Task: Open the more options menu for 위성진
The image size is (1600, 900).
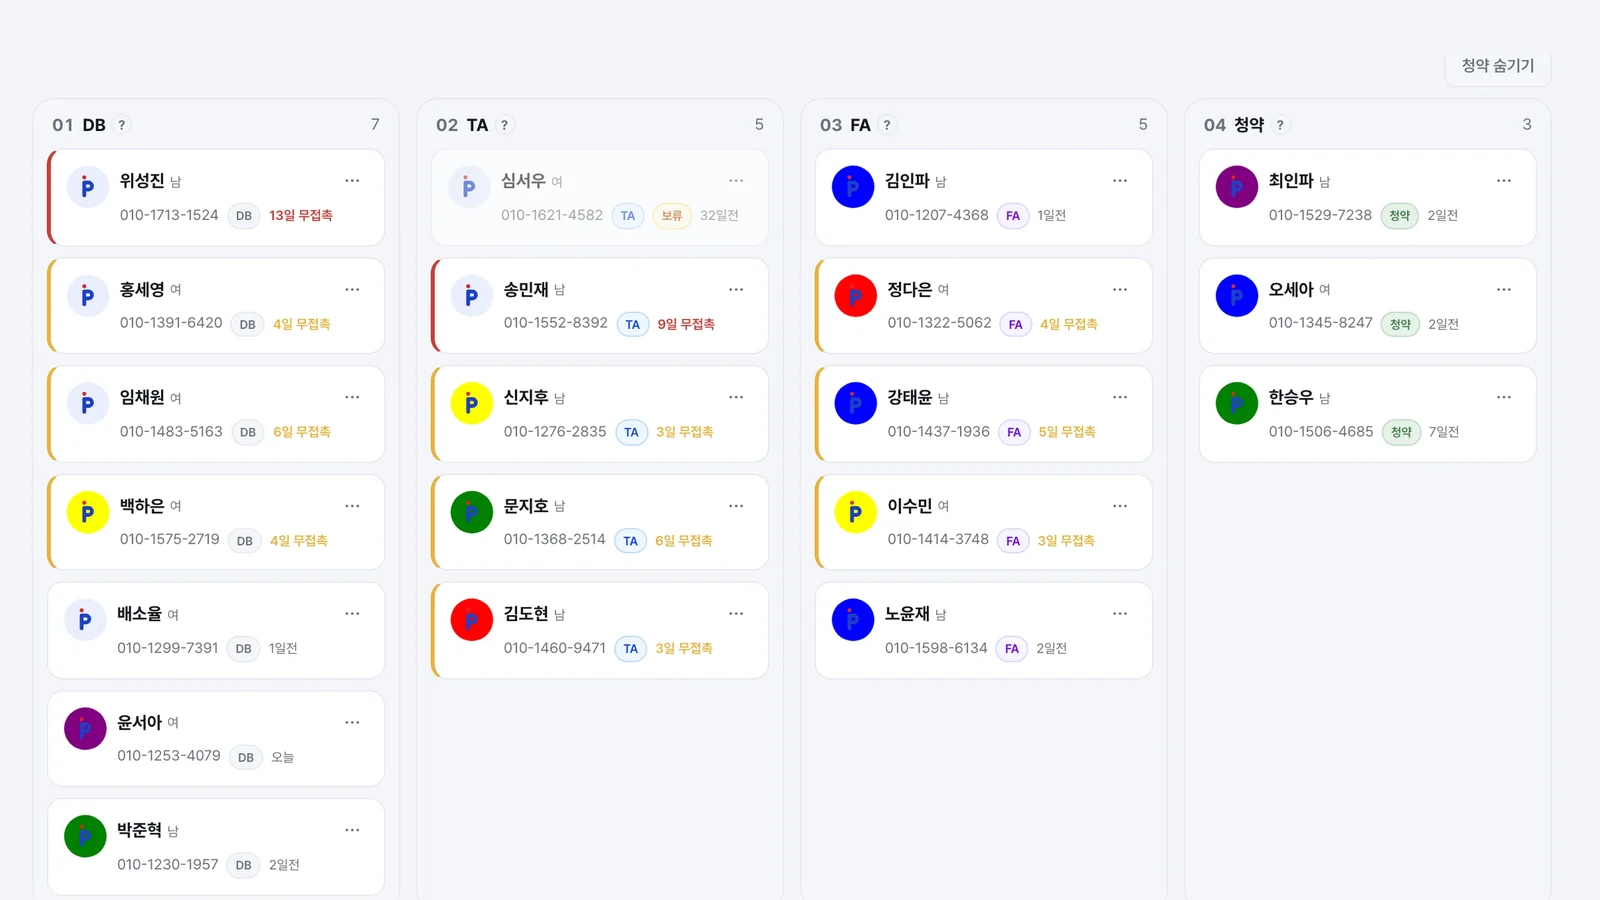Action: tap(352, 181)
